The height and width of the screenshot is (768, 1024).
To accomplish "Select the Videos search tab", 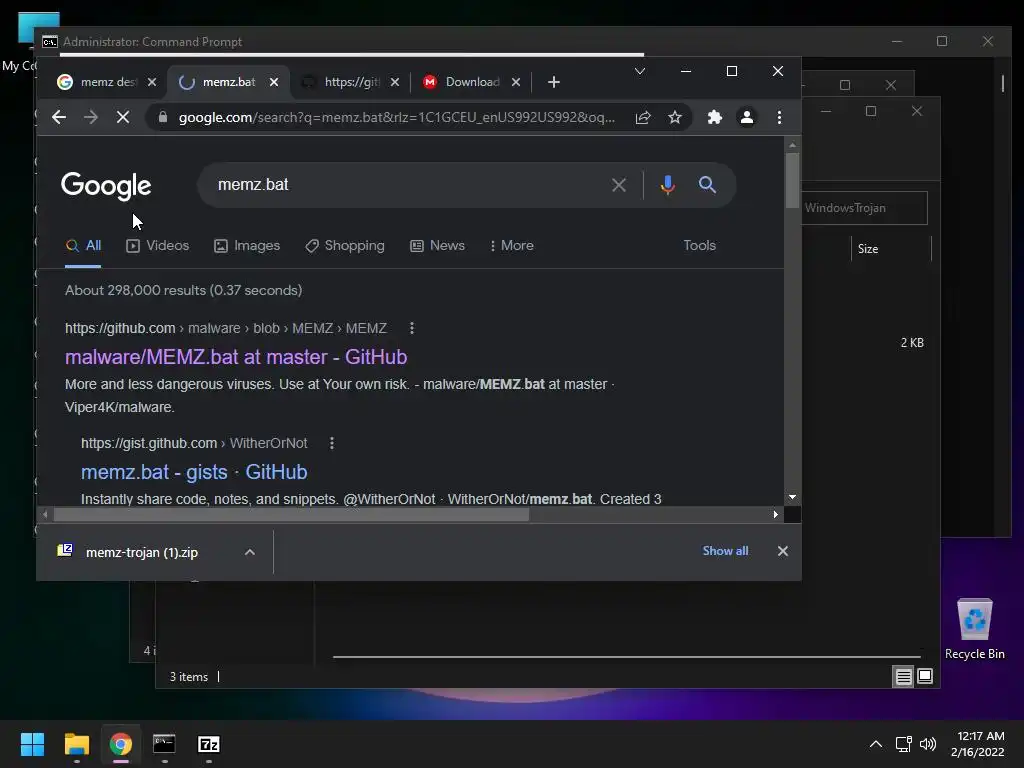I will [x=157, y=246].
